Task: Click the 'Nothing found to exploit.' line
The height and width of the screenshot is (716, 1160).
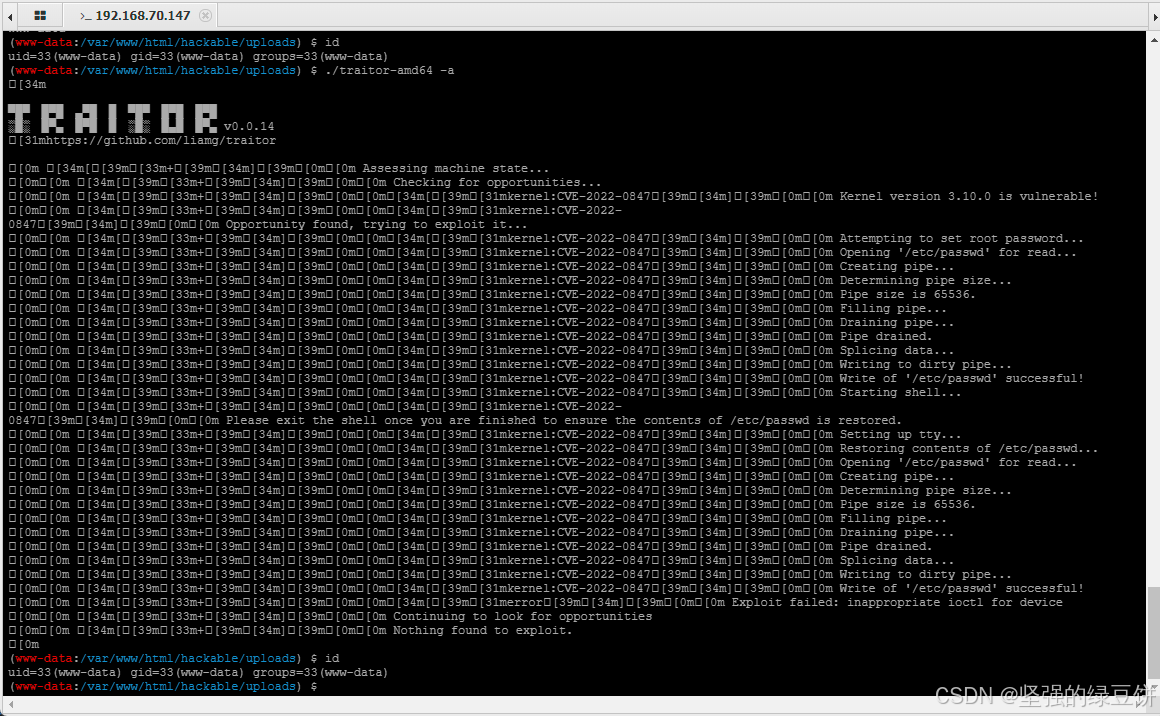Action: click(x=482, y=631)
